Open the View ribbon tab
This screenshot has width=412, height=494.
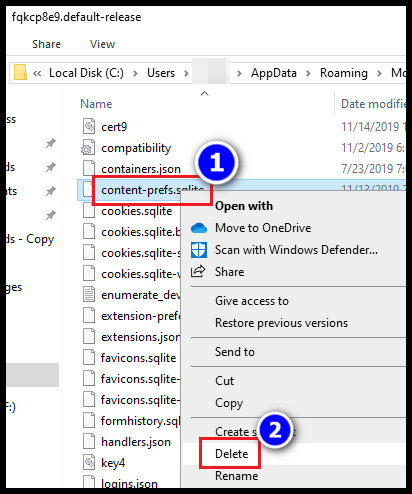[x=102, y=44]
